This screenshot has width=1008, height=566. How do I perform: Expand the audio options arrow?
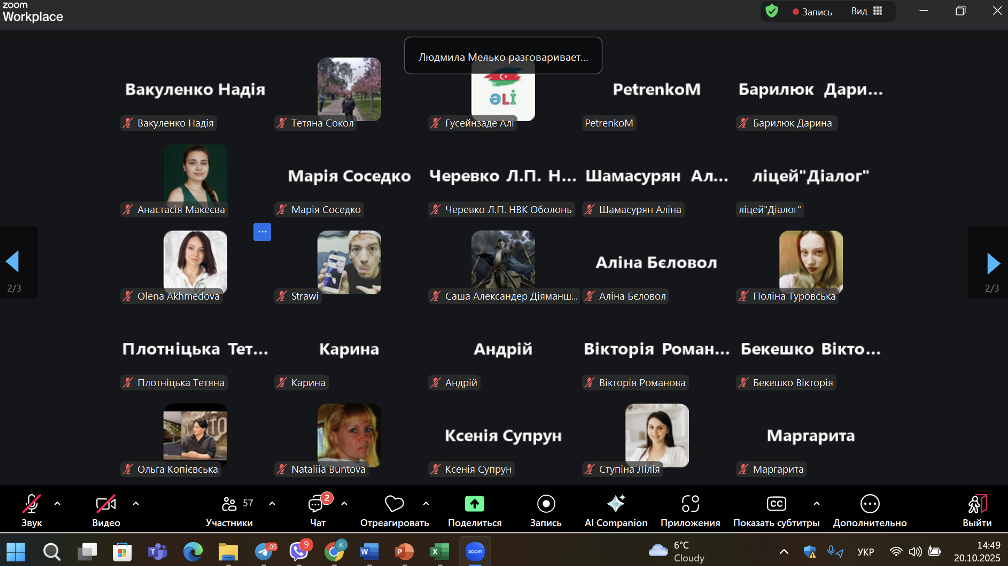(x=57, y=503)
